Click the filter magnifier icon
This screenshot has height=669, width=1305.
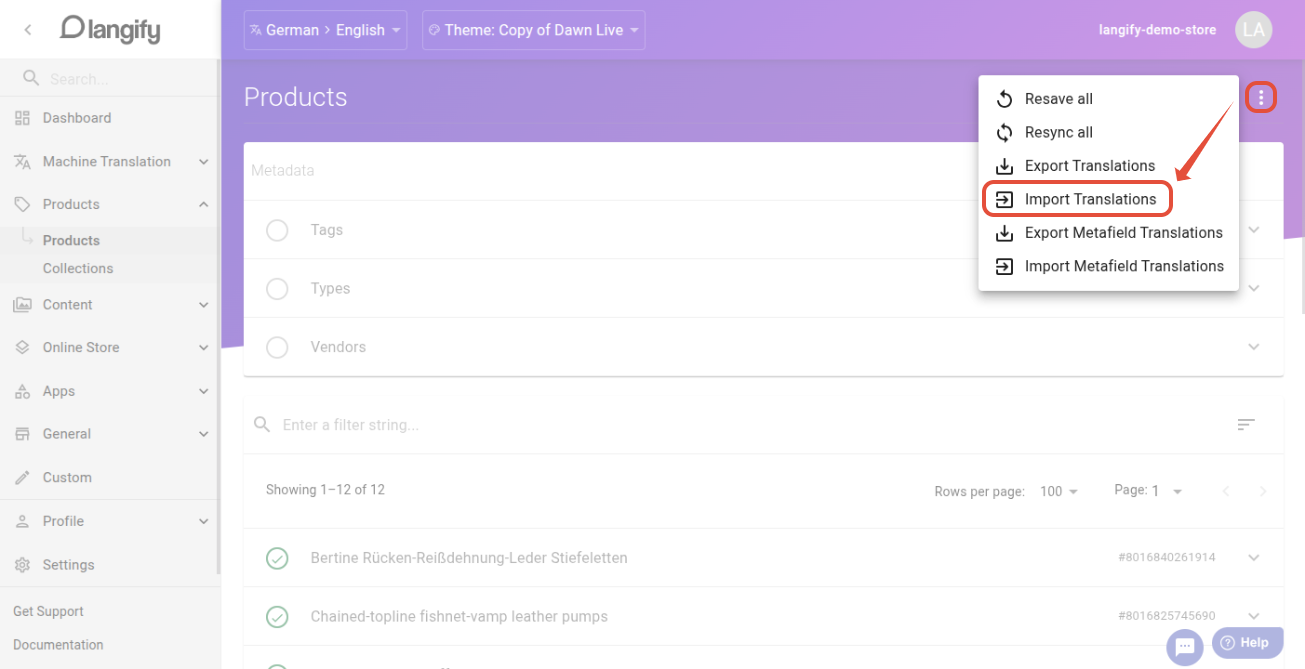click(262, 425)
